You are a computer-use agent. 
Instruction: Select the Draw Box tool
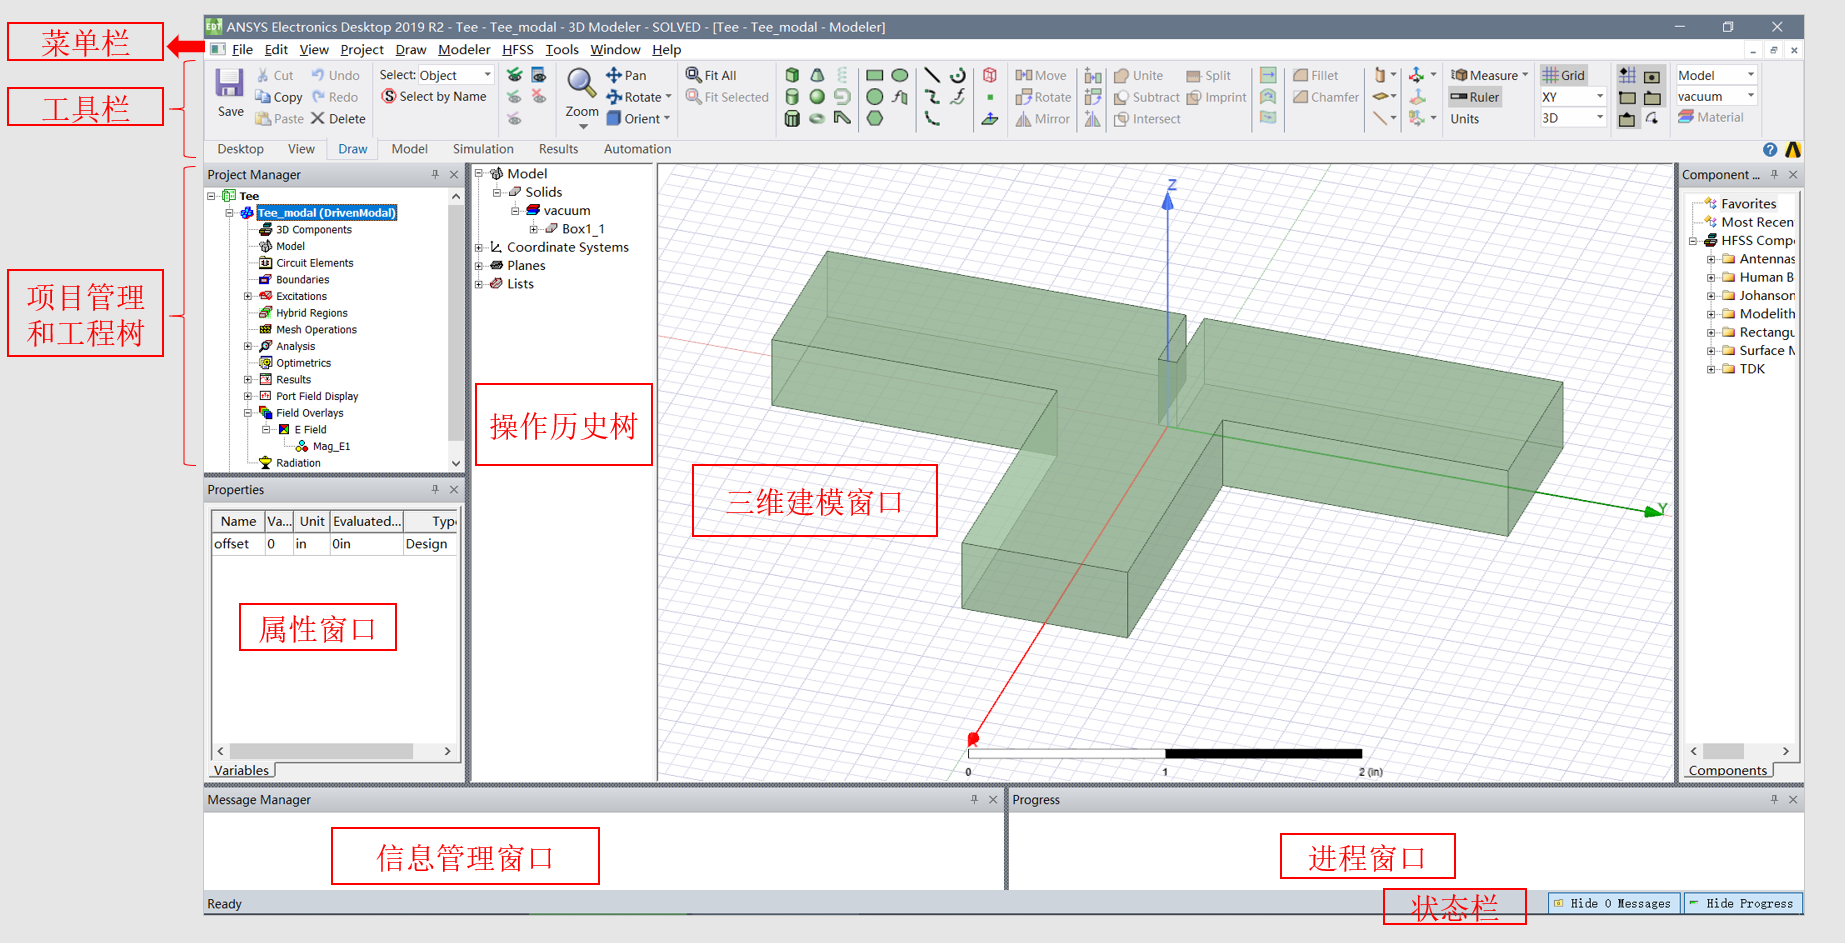click(792, 75)
